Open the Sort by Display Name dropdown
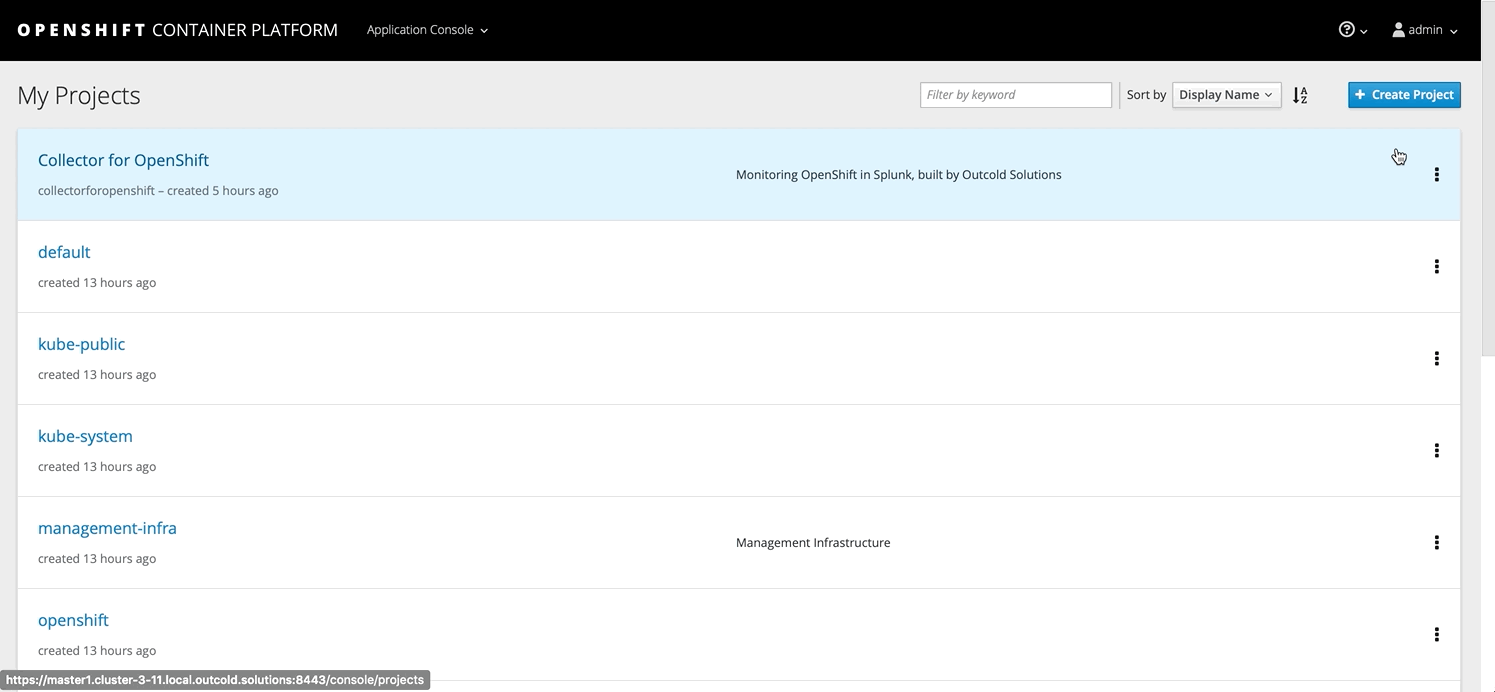1495x692 pixels. coord(1226,95)
